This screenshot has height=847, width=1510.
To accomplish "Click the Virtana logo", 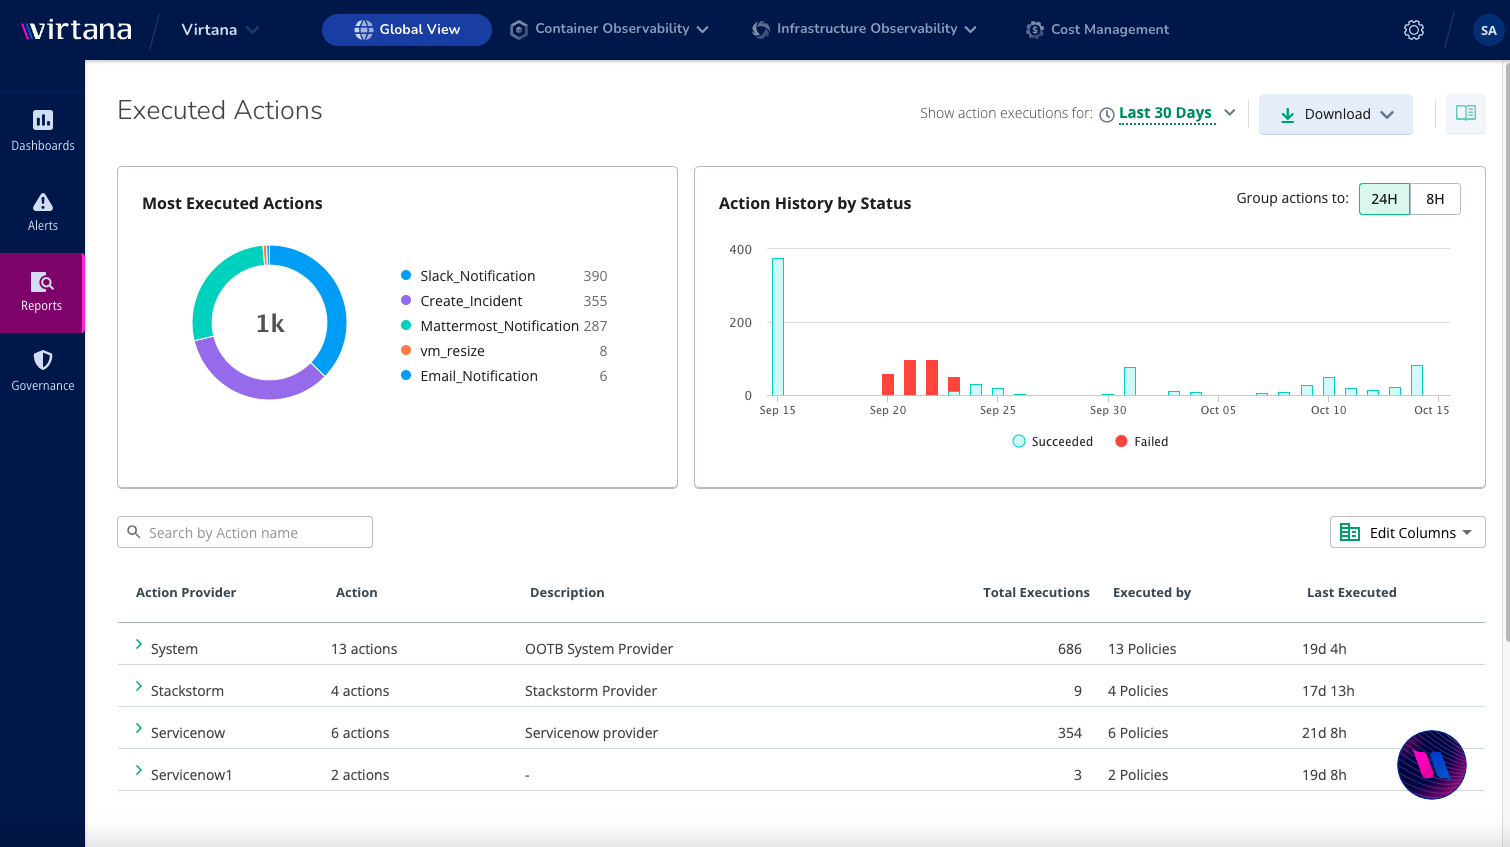I will pyautogui.click(x=77, y=30).
